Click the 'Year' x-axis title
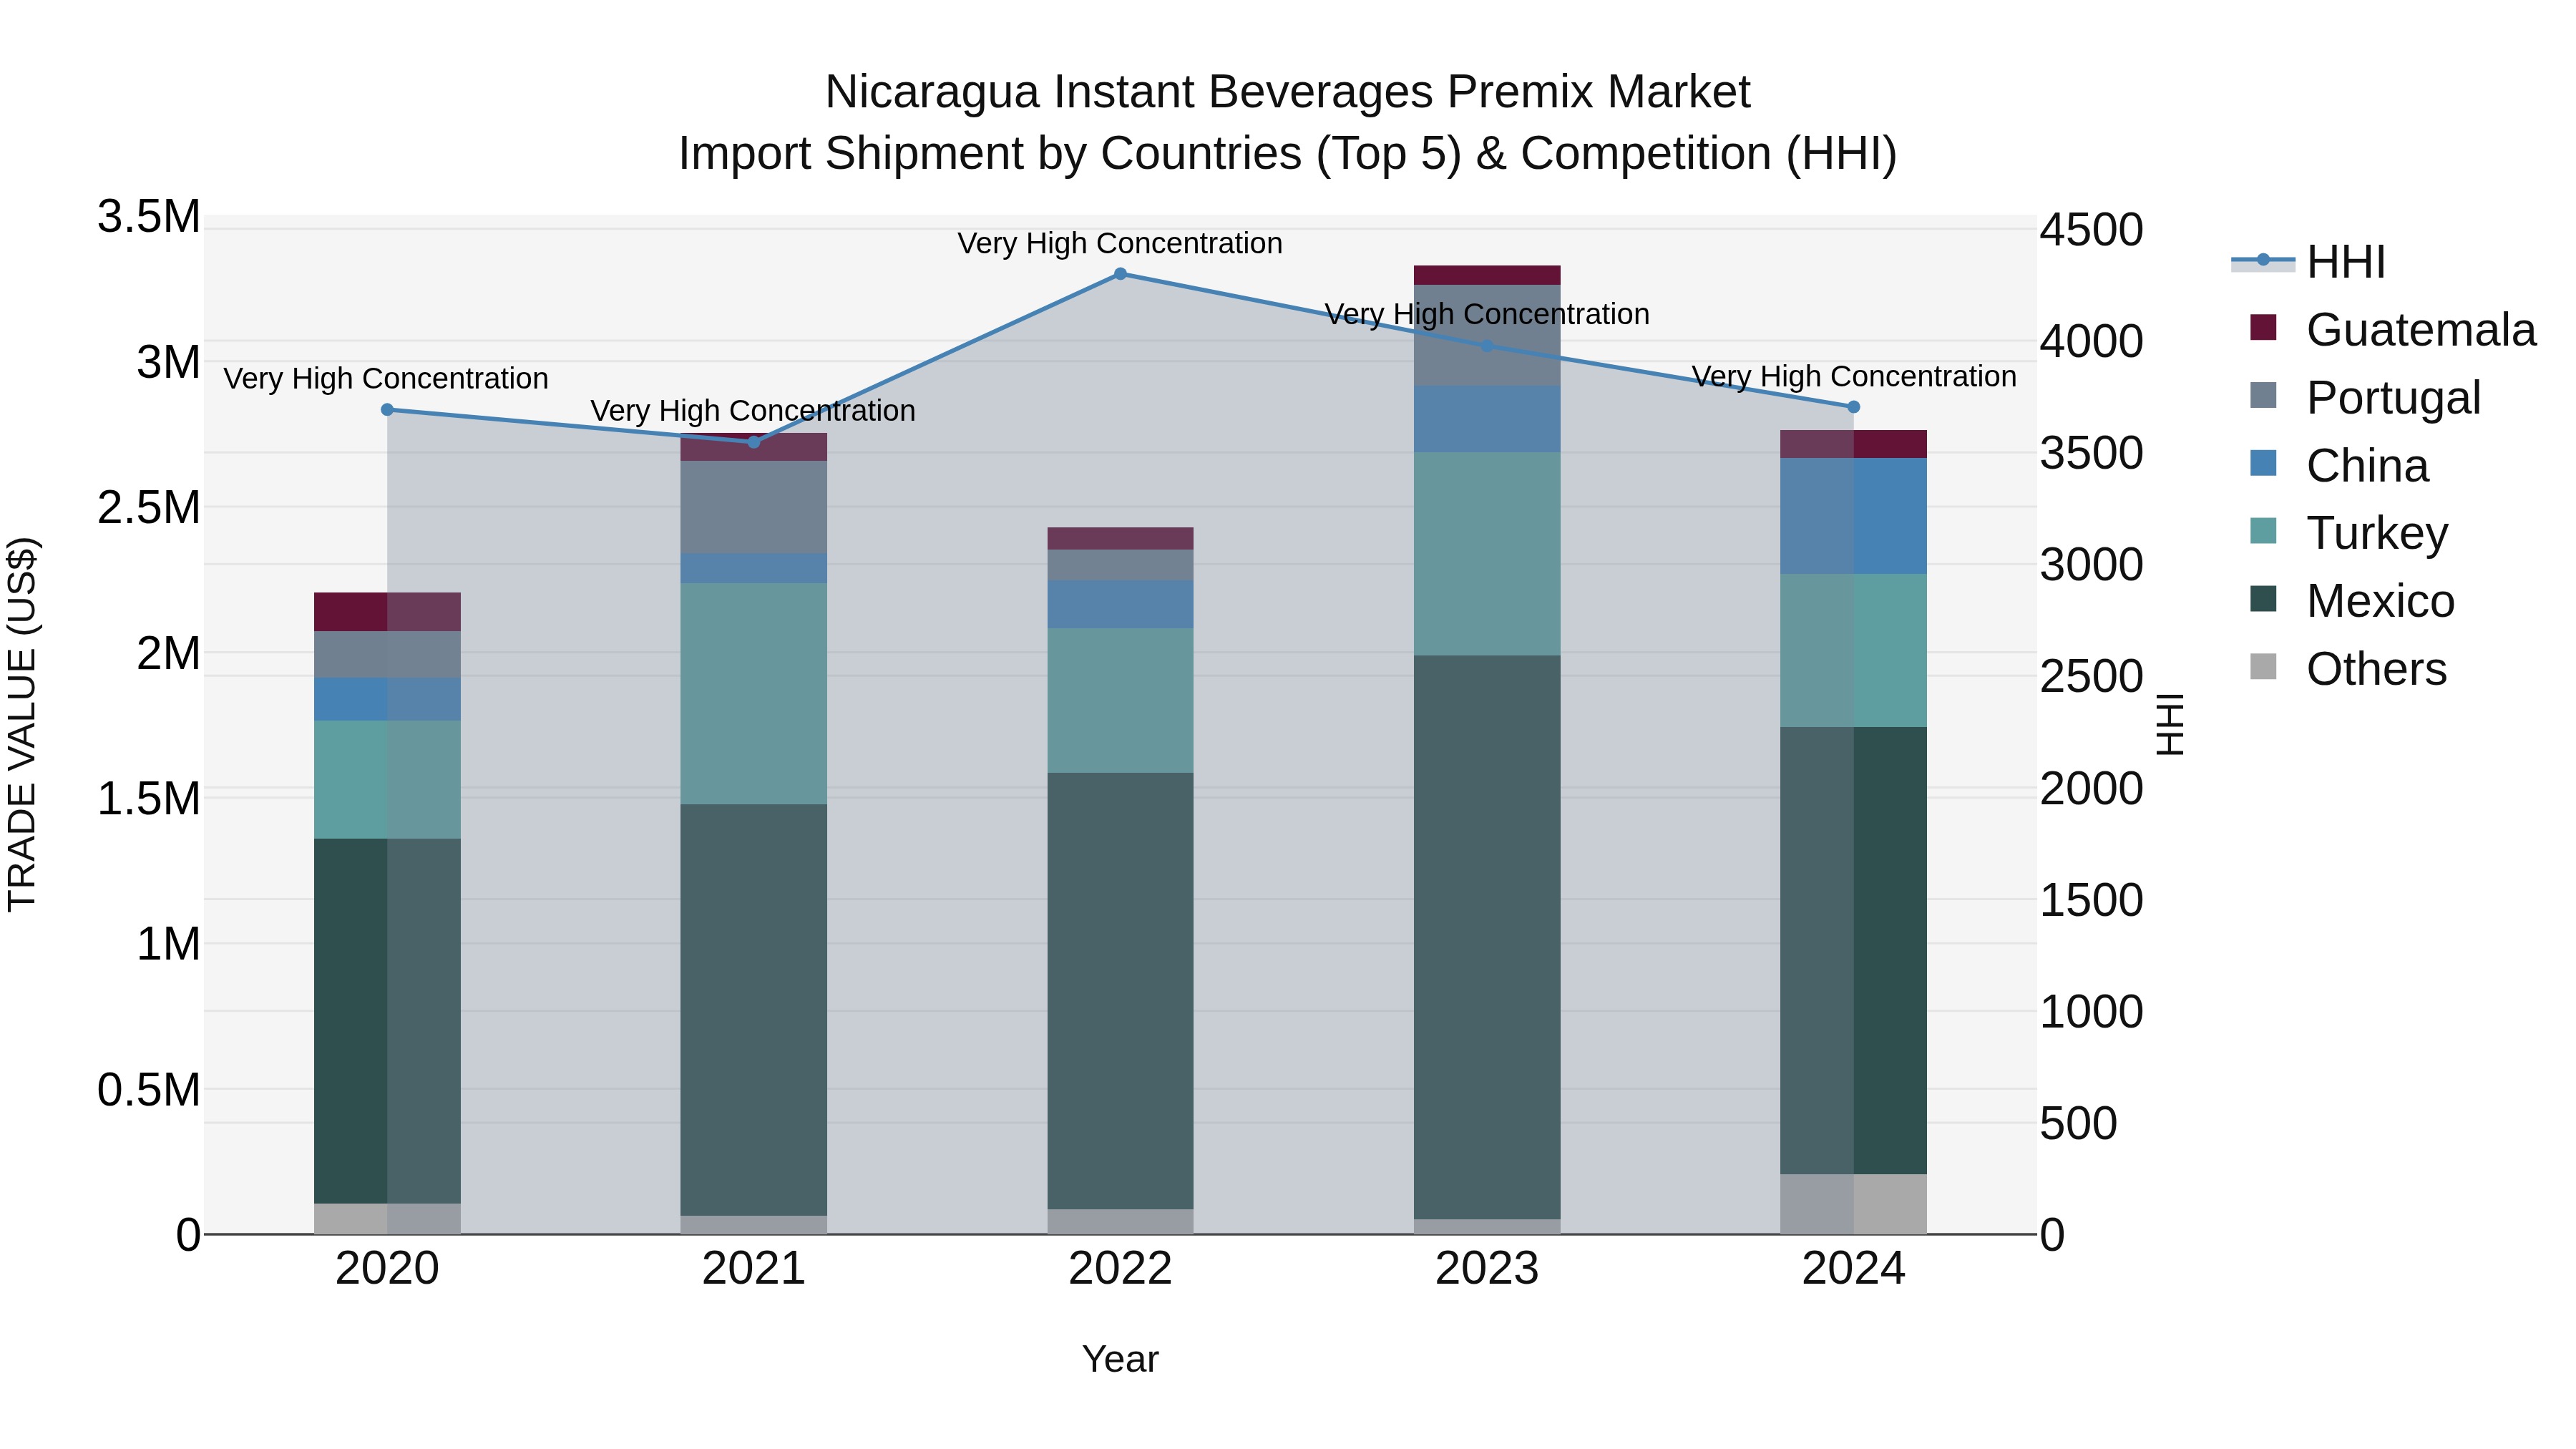 pyautogui.click(x=1120, y=1360)
